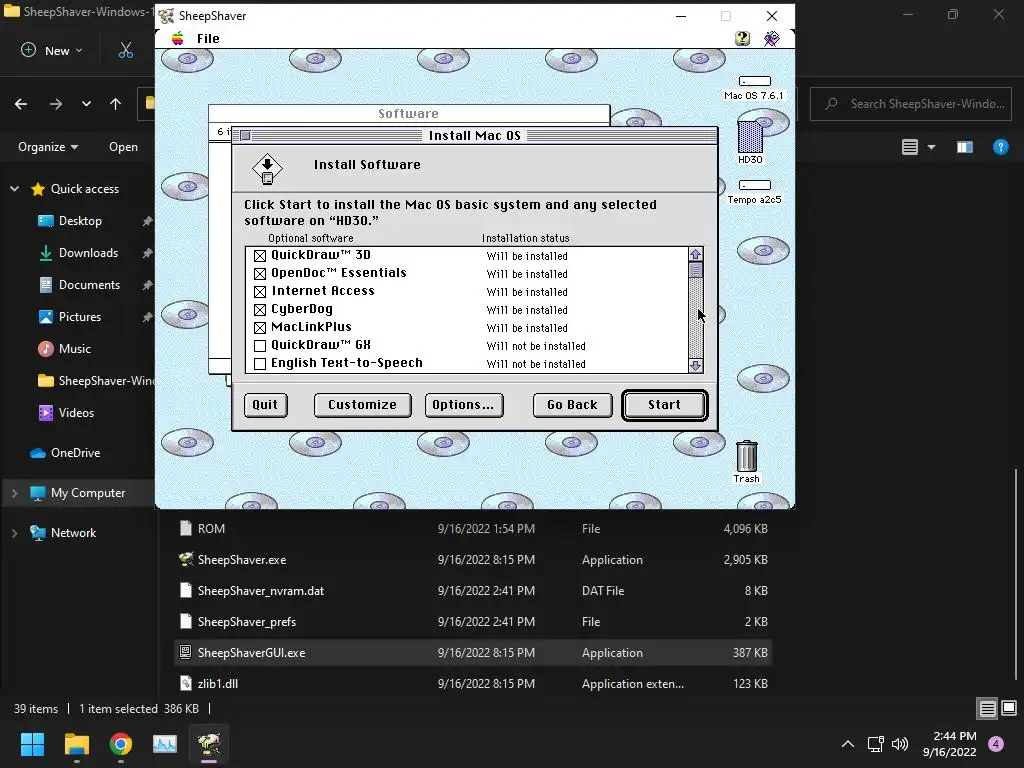1024x768 pixels.
Task: Open the Windows Start menu
Action: click(32, 744)
